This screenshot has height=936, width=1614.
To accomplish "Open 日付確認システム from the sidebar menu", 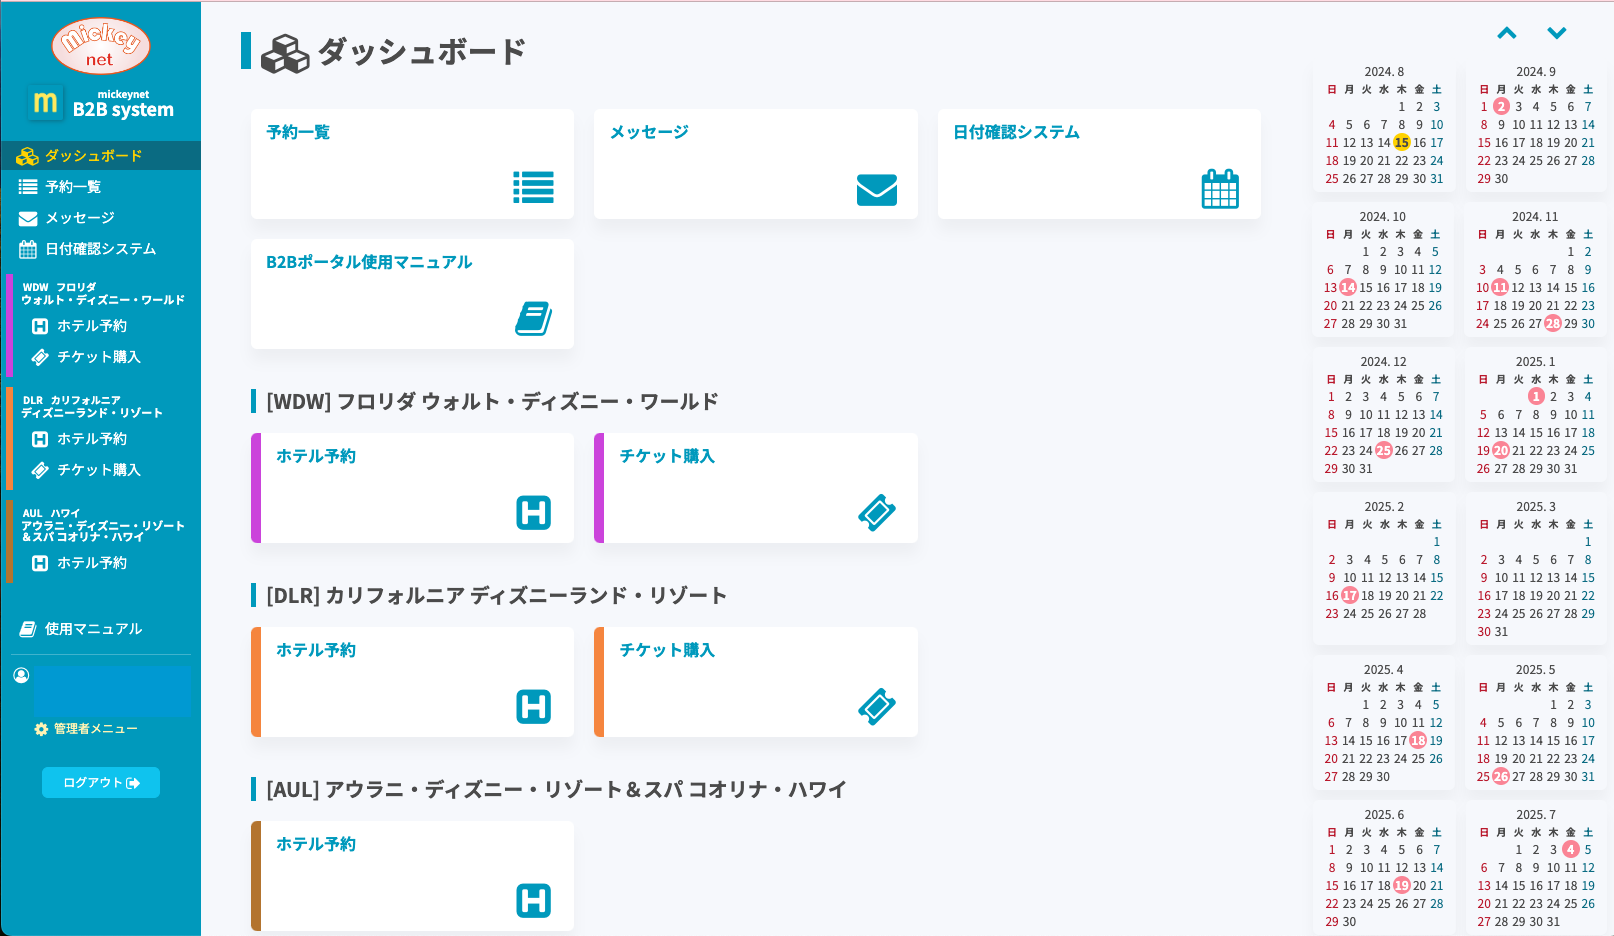I will (101, 249).
